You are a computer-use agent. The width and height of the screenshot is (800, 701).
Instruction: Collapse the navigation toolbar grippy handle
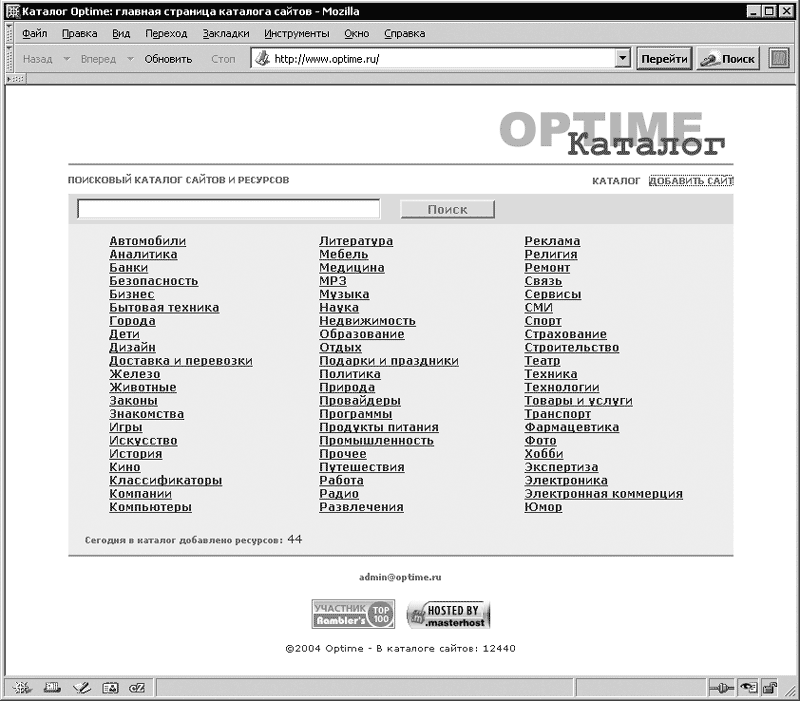(9, 59)
